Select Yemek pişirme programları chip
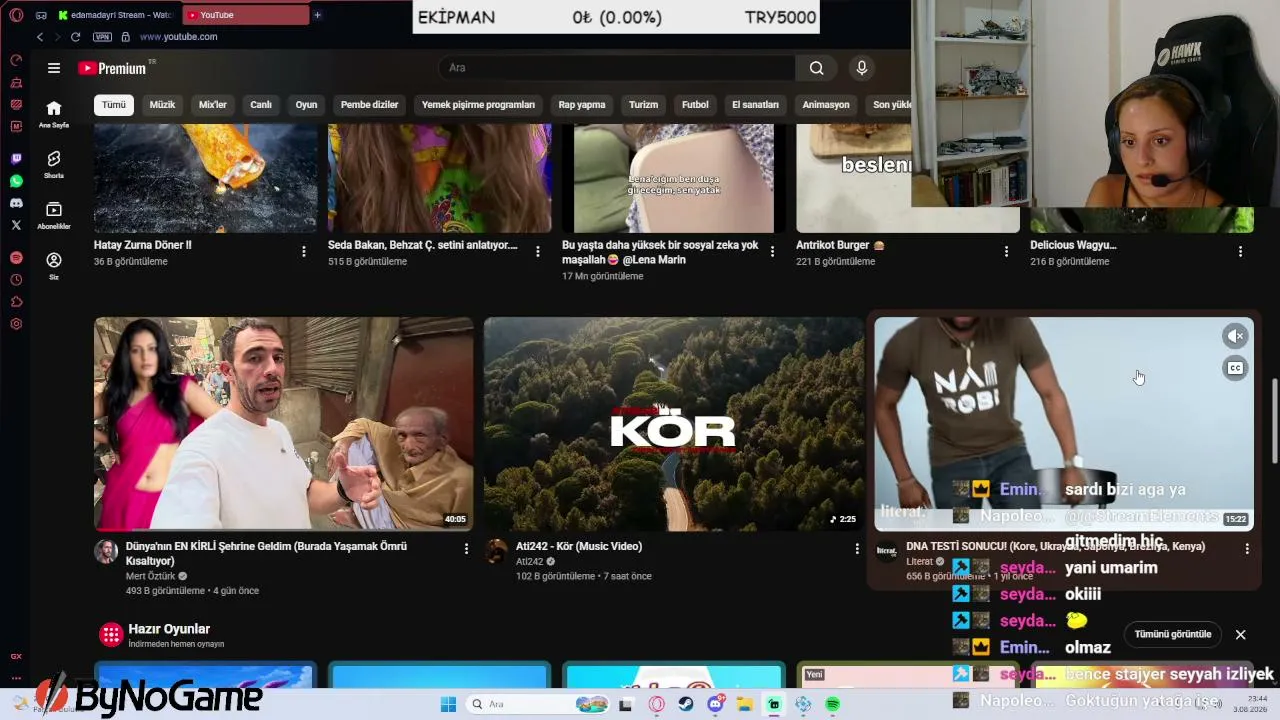 (x=478, y=105)
